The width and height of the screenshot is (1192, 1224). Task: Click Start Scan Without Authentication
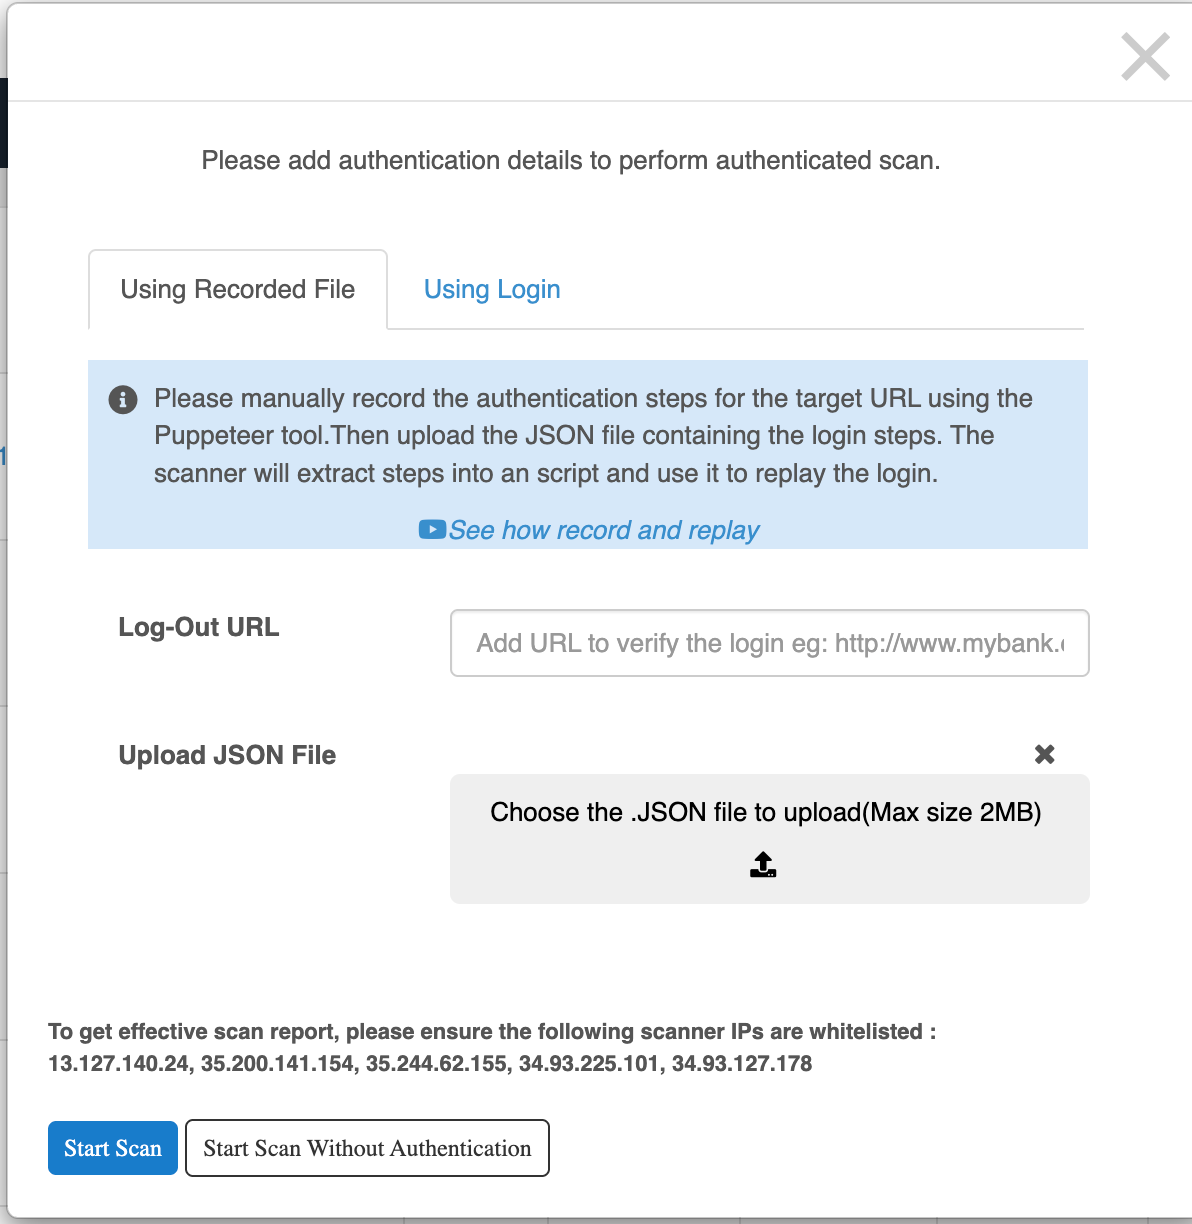367,1148
